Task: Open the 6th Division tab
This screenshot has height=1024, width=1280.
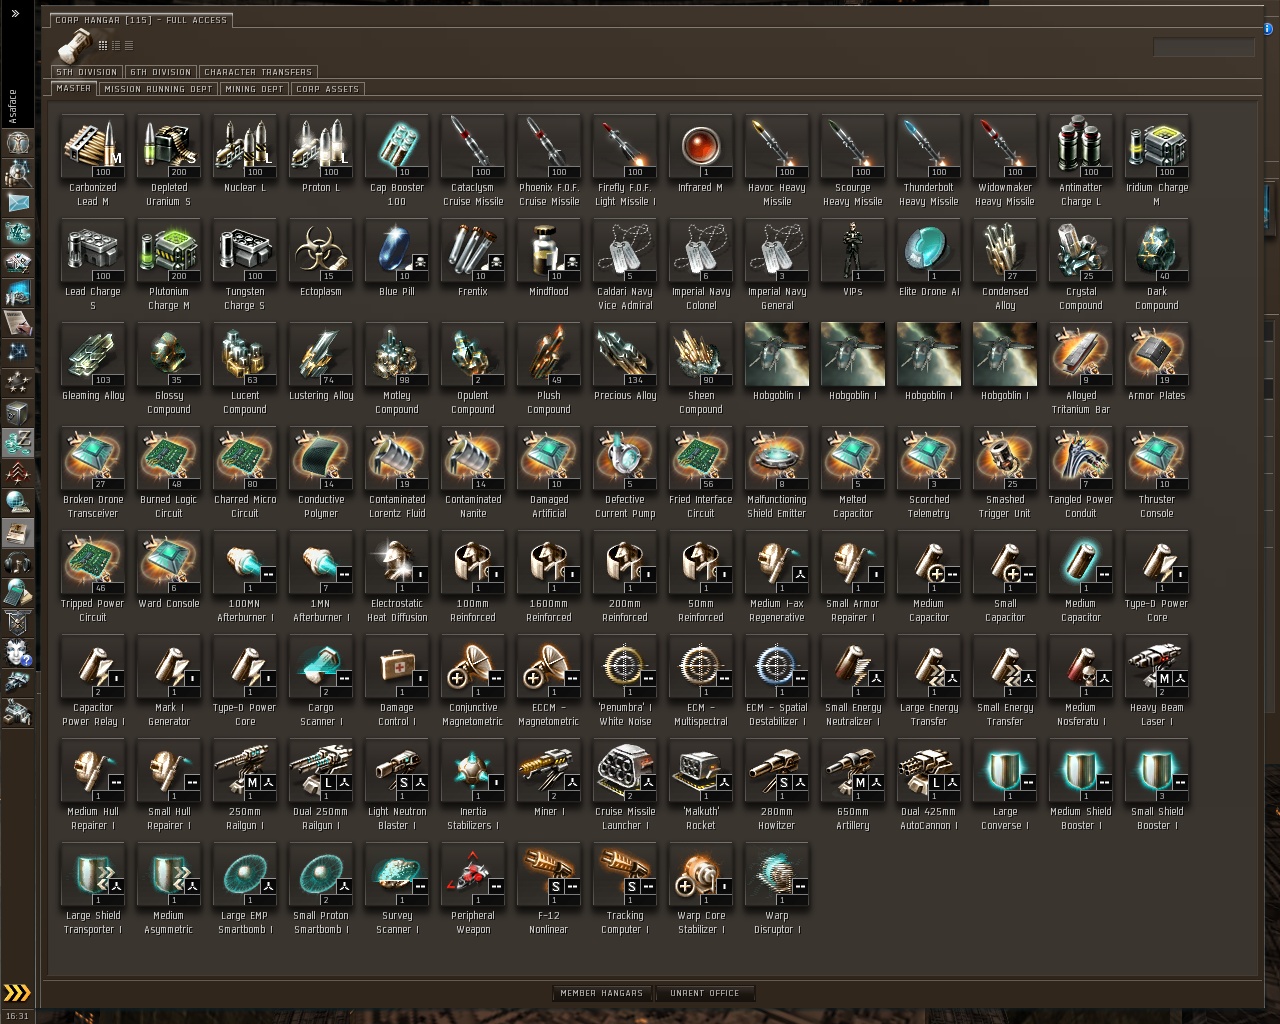Action: click(x=160, y=72)
